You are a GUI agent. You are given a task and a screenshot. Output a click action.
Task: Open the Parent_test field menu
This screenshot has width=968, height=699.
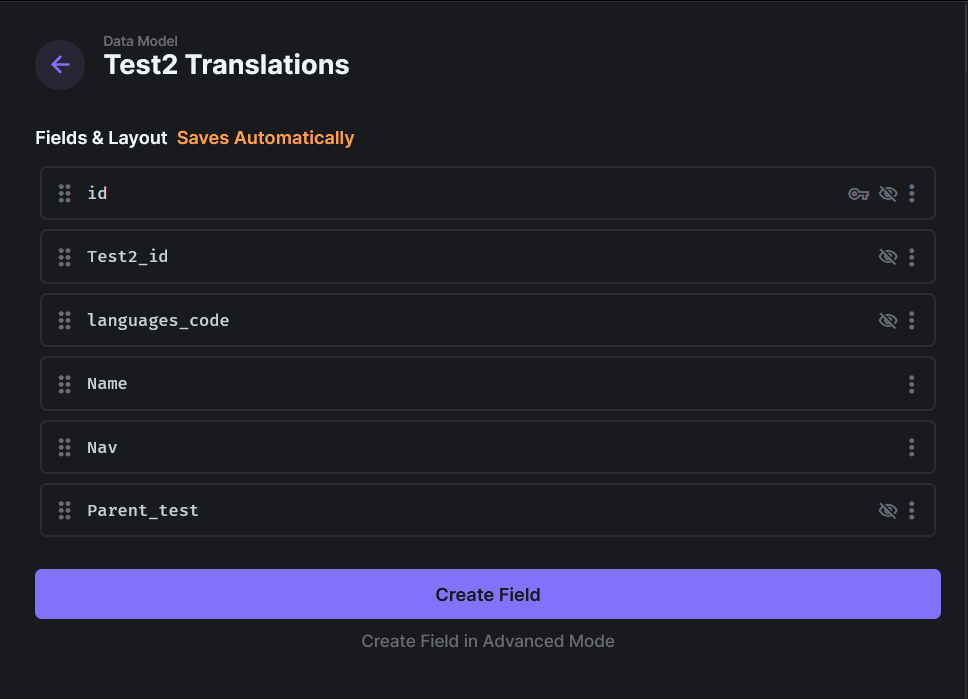coord(911,510)
